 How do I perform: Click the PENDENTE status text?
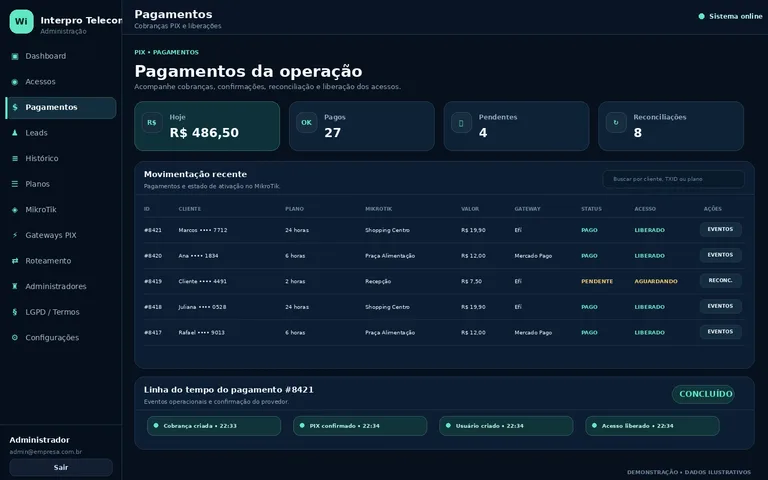(597, 282)
